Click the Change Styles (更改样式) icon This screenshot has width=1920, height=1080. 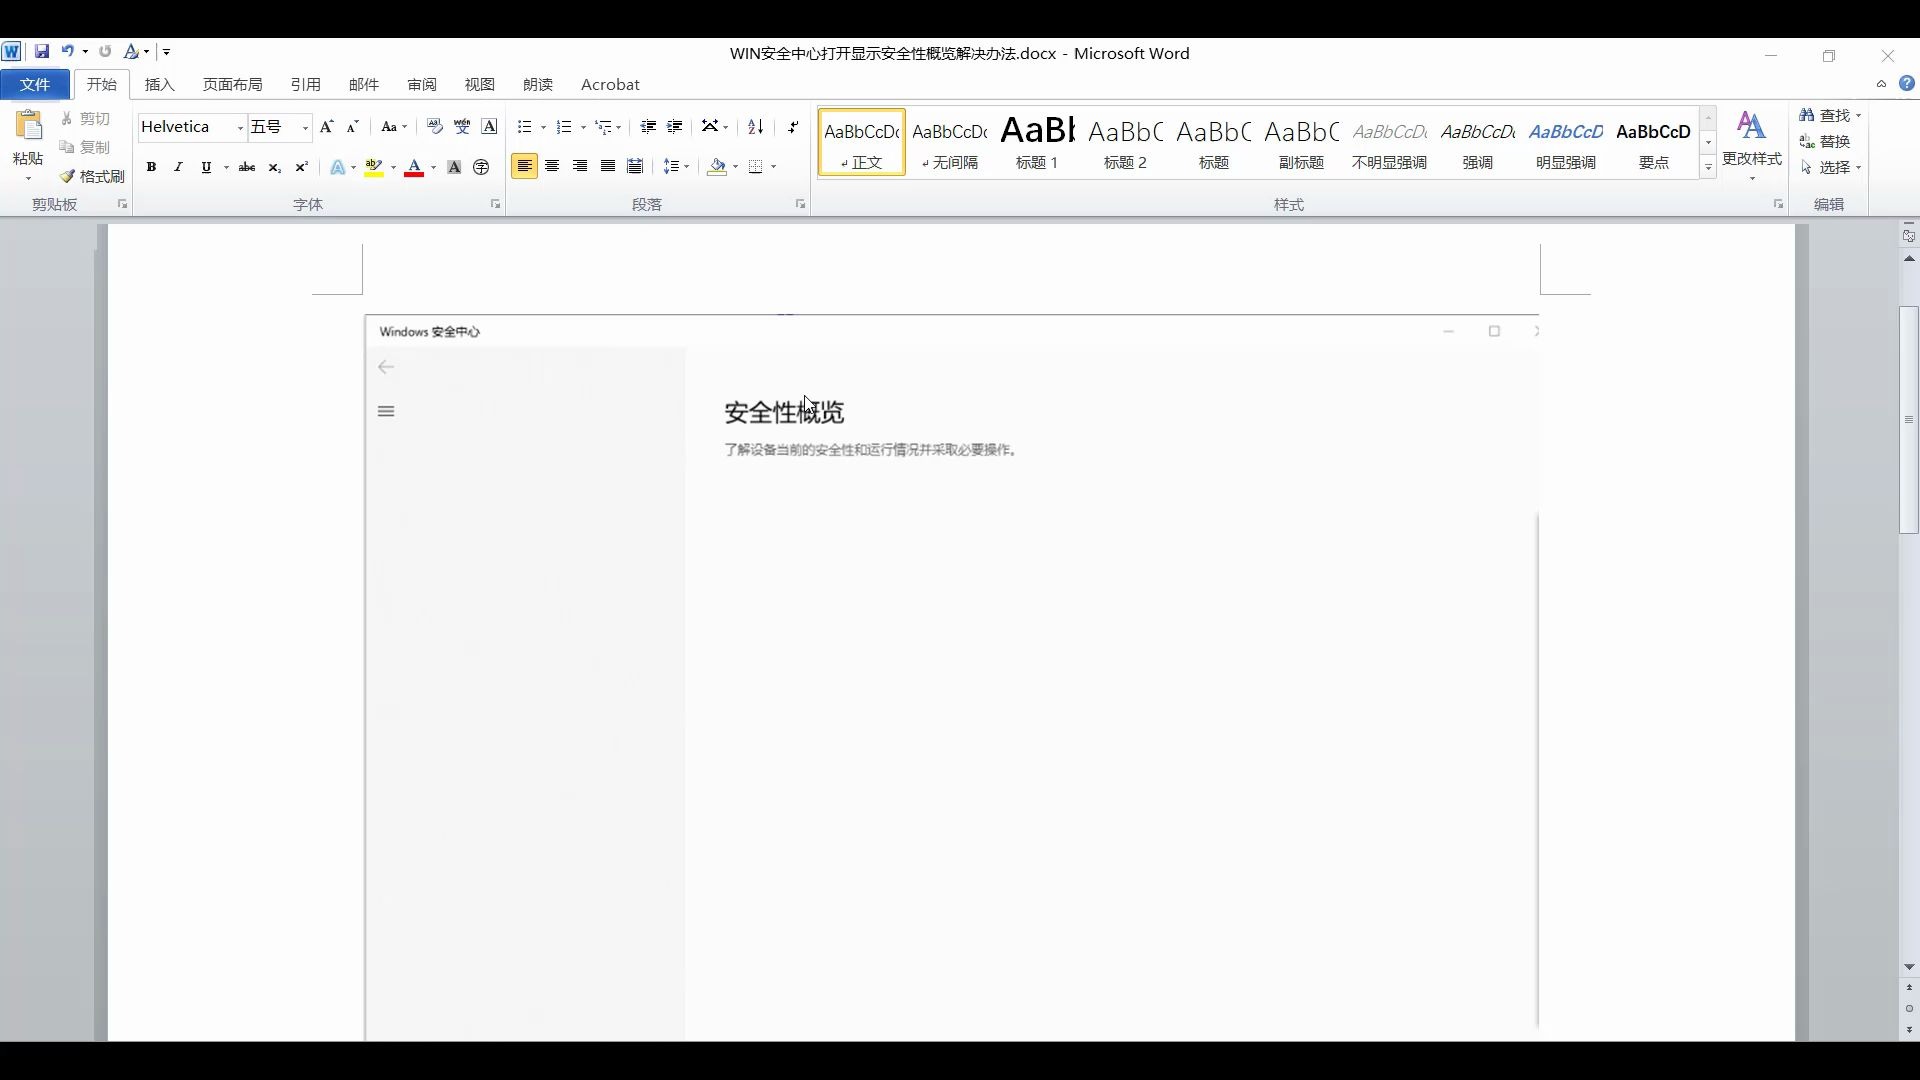pos(1751,127)
